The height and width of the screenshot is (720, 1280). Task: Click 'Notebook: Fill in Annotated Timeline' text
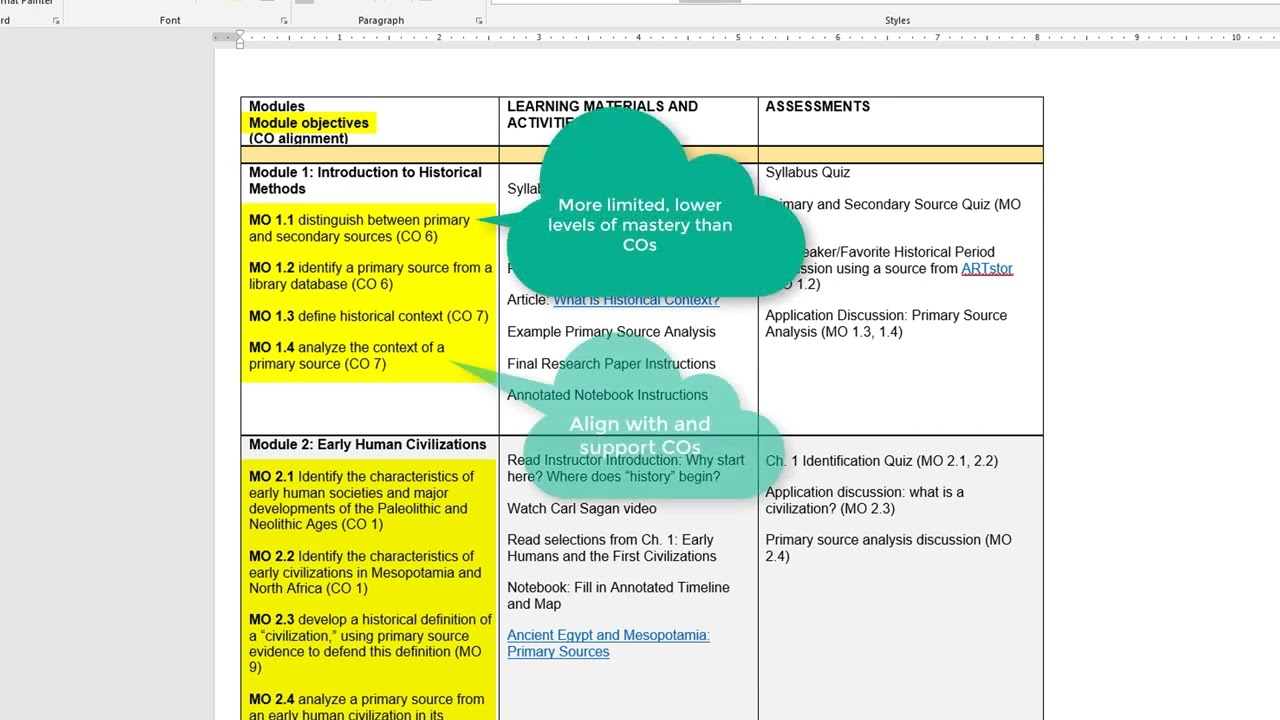pos(618,595)
